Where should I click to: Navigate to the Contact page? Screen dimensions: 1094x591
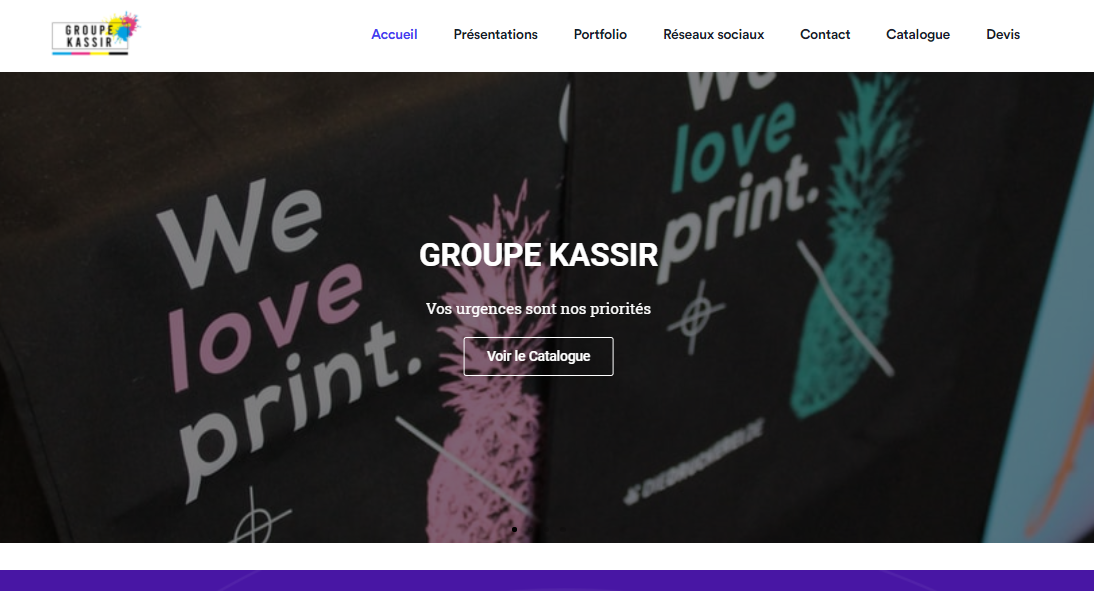point(825,34)
